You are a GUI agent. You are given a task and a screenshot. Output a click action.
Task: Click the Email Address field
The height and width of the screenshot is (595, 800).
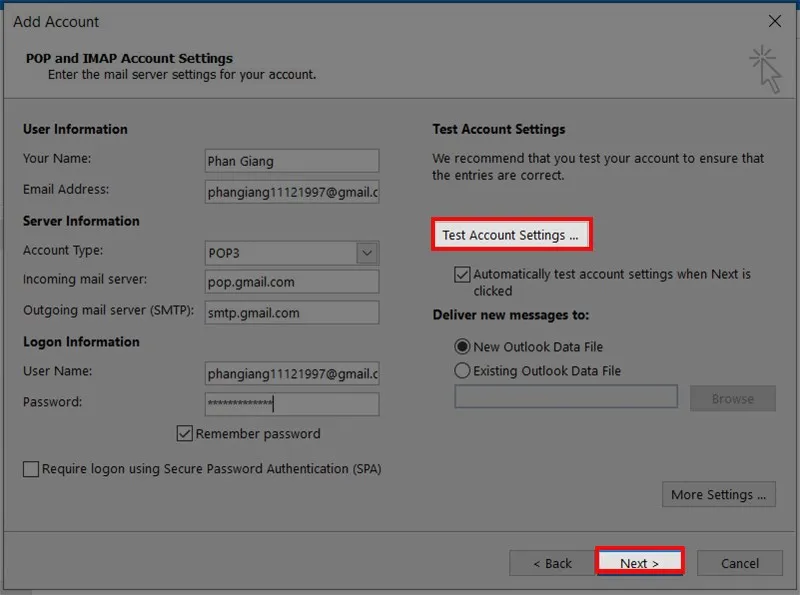tap(291, 190)
